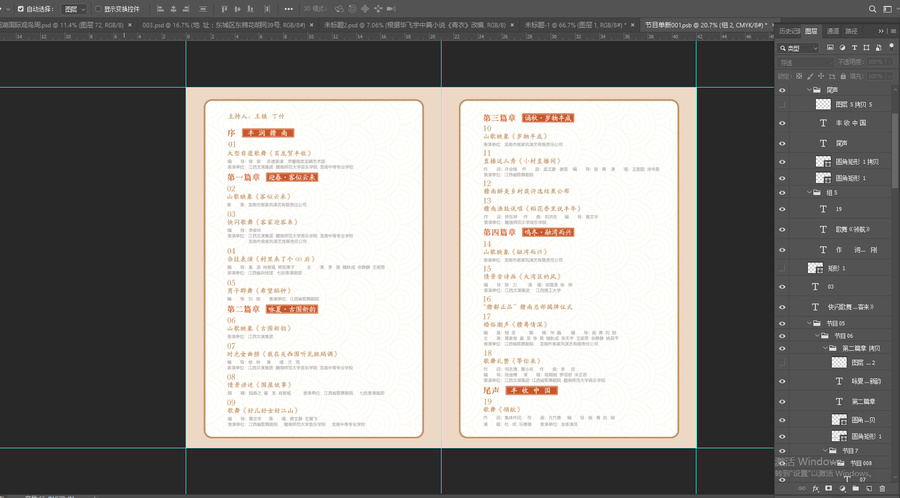Switch to the 通道 panel tab
The height and width of the screenshot is (498, 900).
[833, 31]
